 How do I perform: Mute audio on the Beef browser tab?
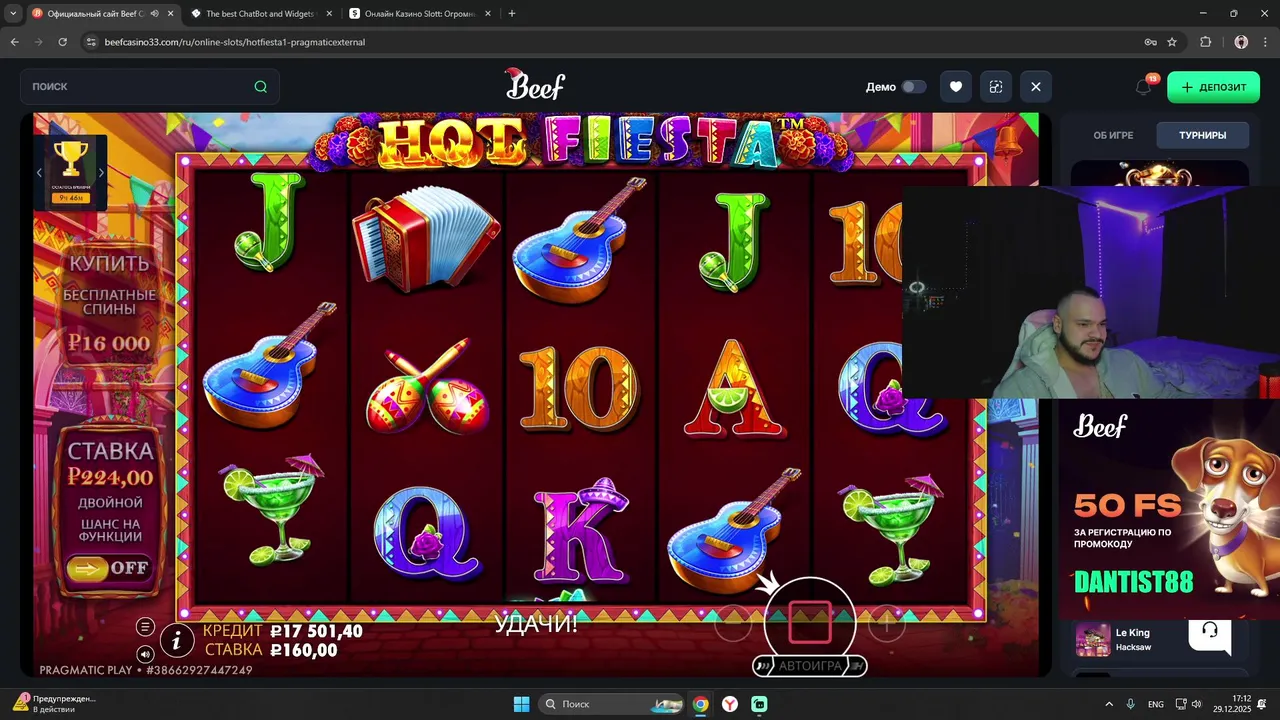pyautogui.click(x=155, y=14)
